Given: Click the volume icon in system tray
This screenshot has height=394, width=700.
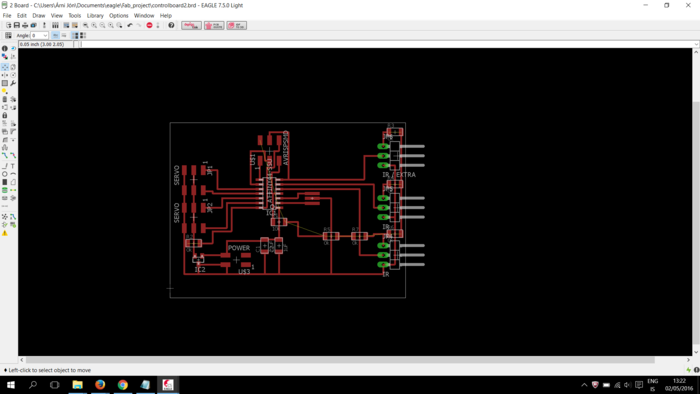Looking at the screenshot, I should tap(628, 385).
